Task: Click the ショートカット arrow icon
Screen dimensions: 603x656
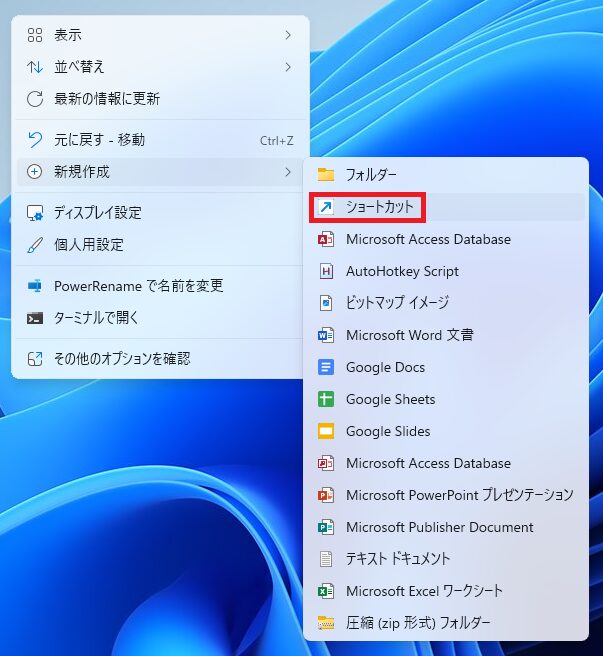Action: (x=326, y=207)
